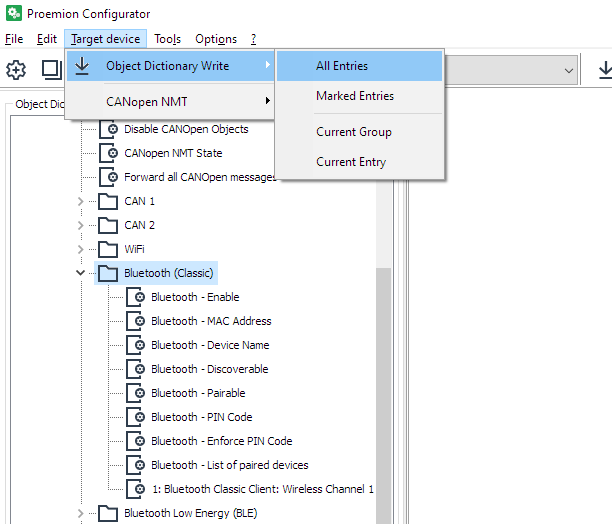Image resolution: width=612 pixels, height=524 pixels.
Task: Click the WiFi folder icon
Action: tap(109, 249)
